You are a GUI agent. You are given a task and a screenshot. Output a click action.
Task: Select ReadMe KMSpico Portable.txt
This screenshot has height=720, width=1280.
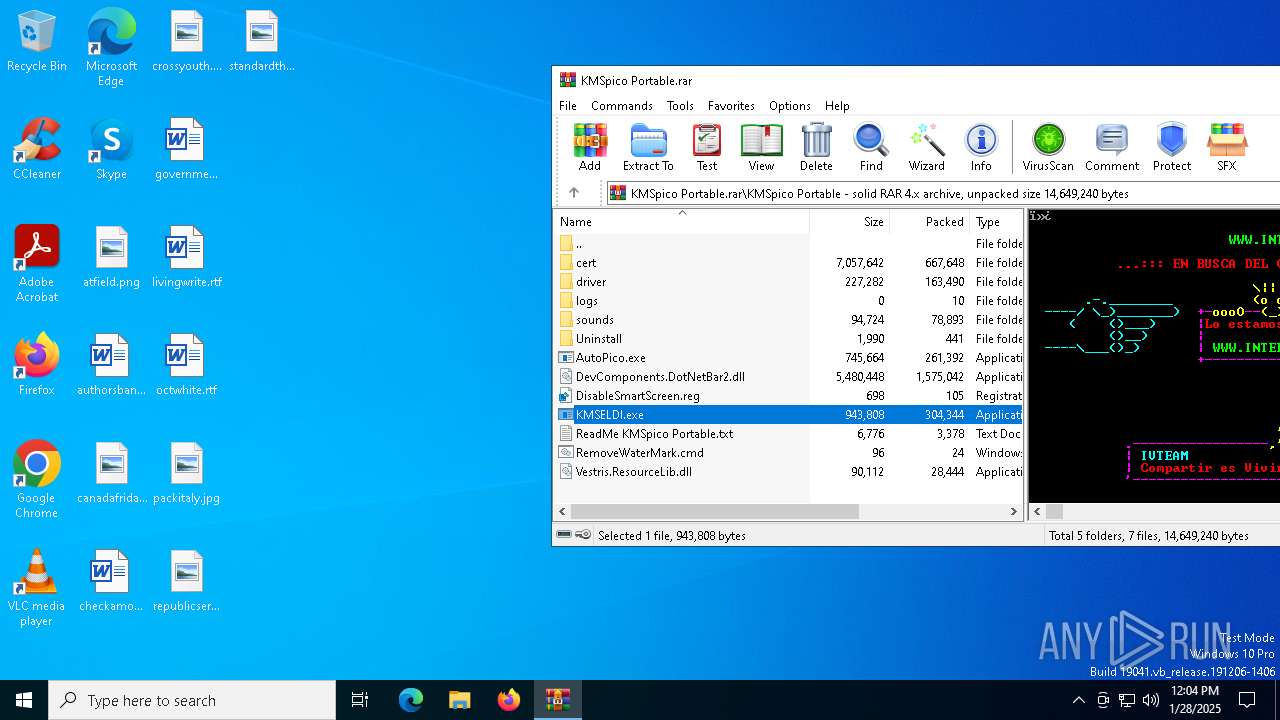click(x=788, y=433)
